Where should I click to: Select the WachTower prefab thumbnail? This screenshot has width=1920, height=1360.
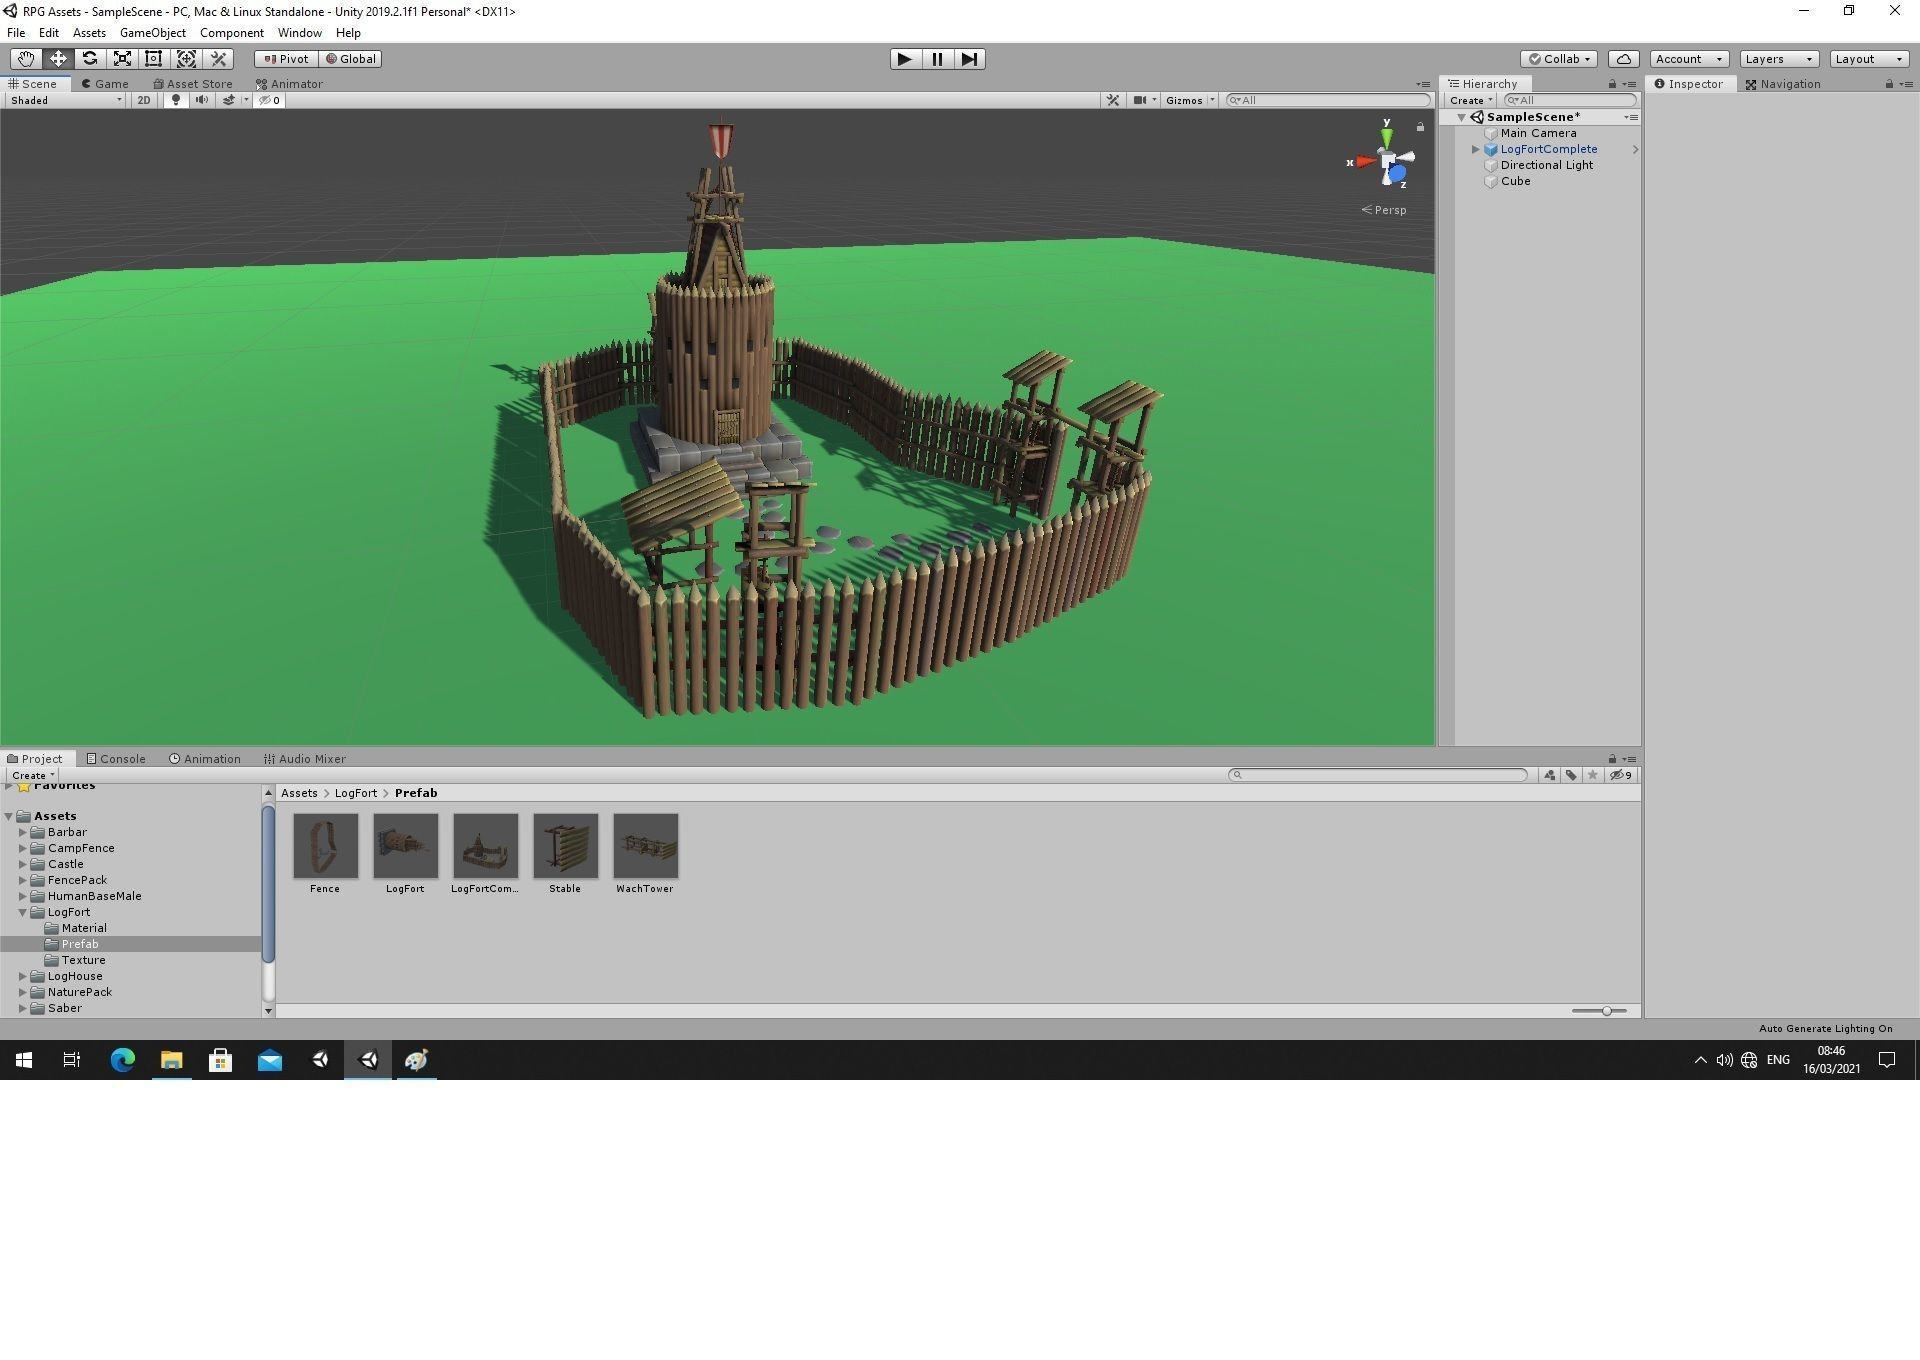pyautogui.click(x=645, y=845)
